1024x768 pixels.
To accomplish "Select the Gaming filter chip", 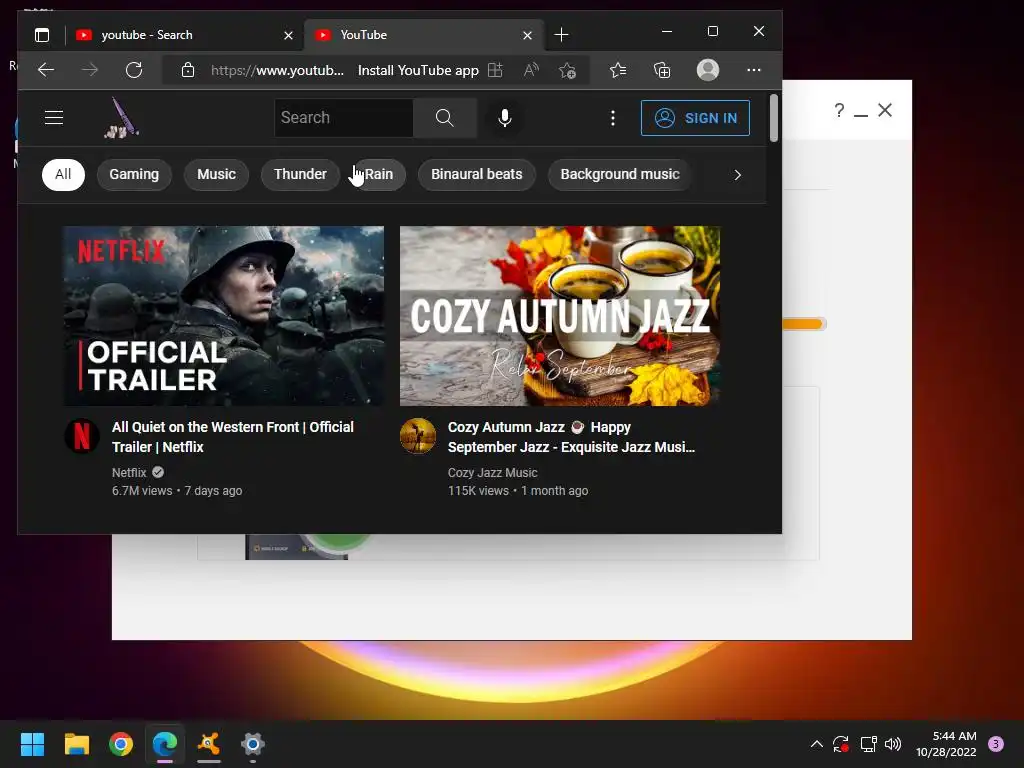I will point(134,174).
